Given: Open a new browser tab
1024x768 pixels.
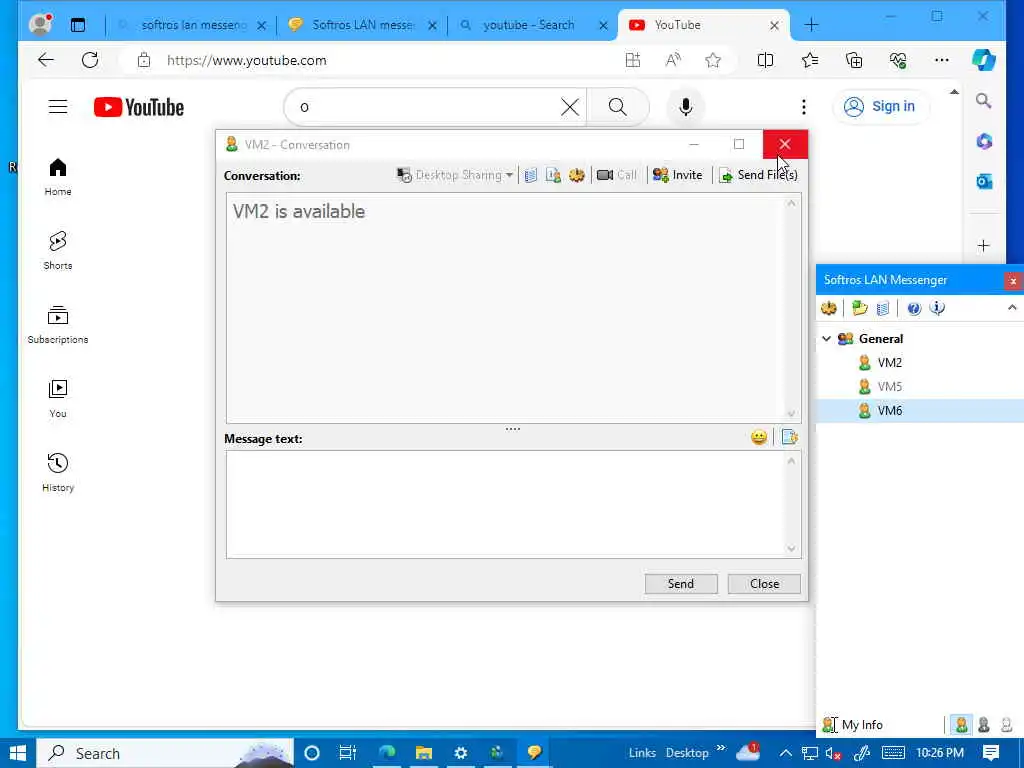Looking at the screenshot, I should [x=811, y=25].
